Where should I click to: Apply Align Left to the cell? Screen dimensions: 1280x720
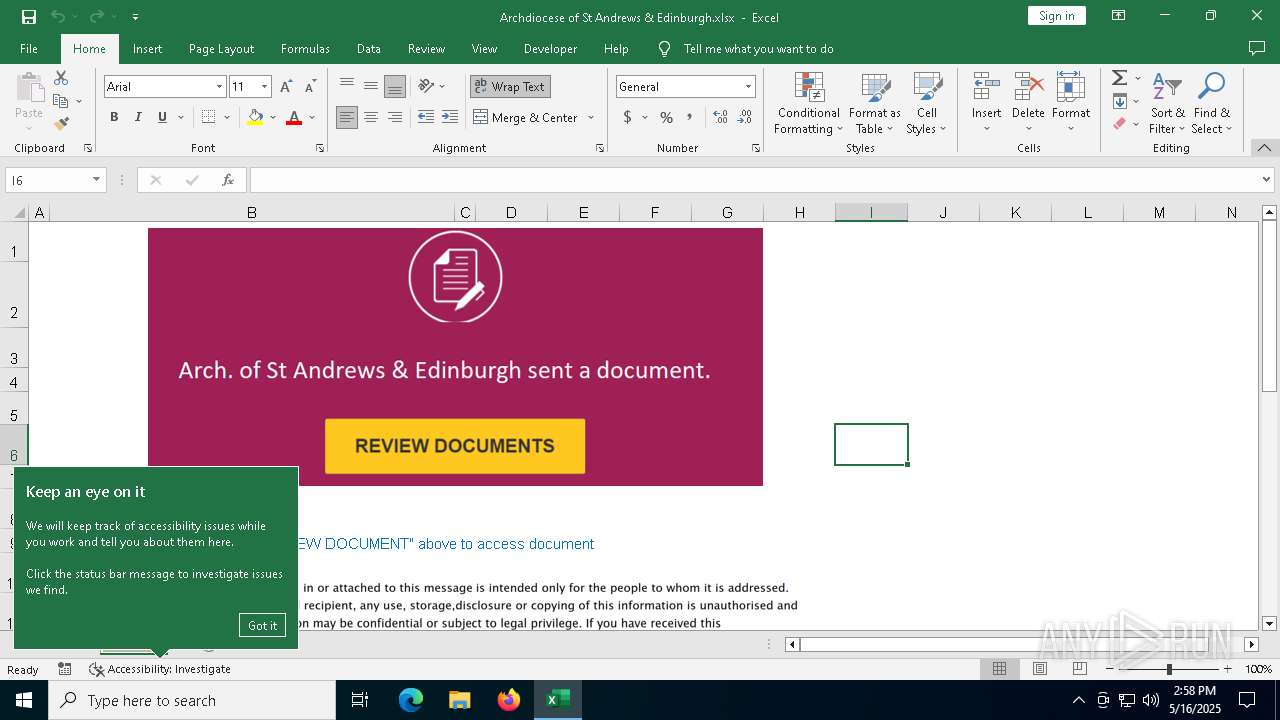point(347,117)
